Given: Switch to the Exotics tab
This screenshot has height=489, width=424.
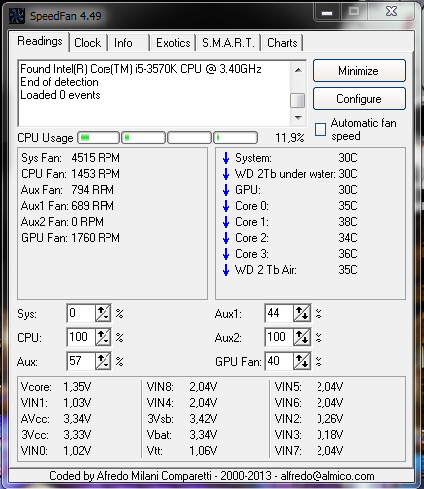Looking at the screenshot, I should (x=173, y=43).
